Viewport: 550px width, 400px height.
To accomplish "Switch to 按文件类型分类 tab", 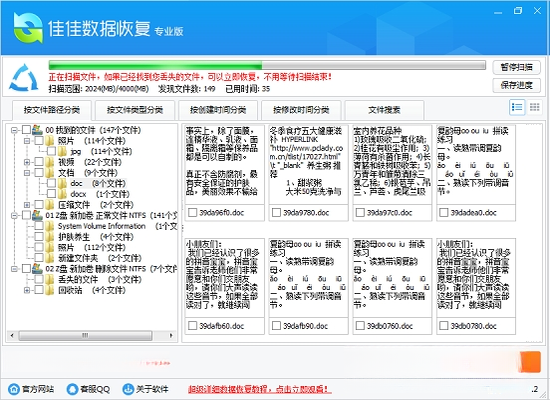I will tap(135, 110).
